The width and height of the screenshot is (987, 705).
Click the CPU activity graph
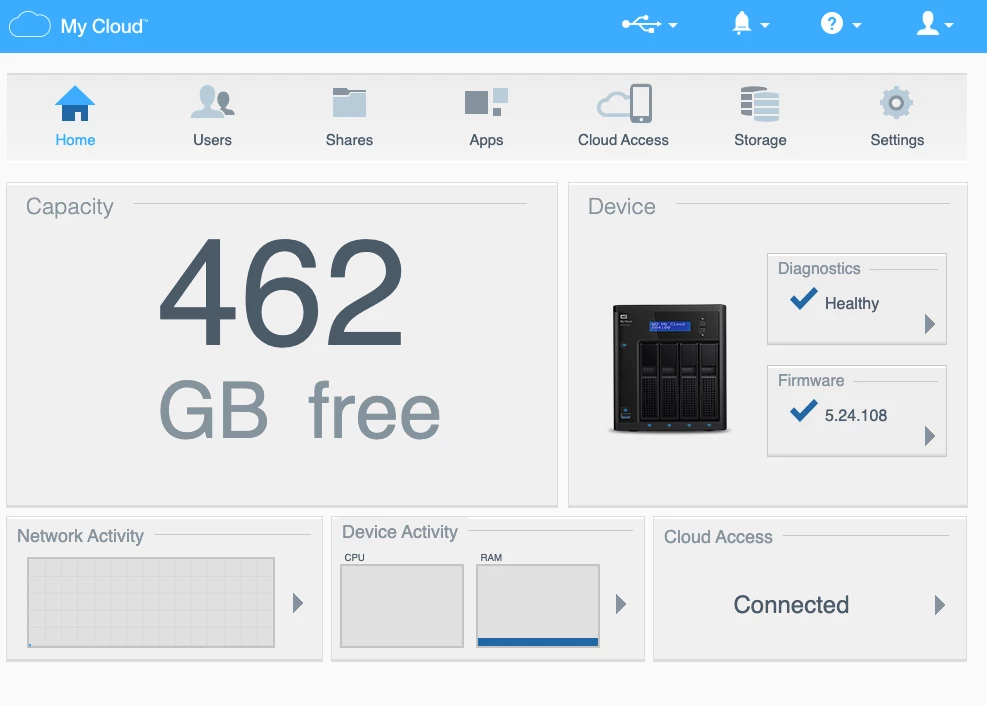[x=401, y=606]
